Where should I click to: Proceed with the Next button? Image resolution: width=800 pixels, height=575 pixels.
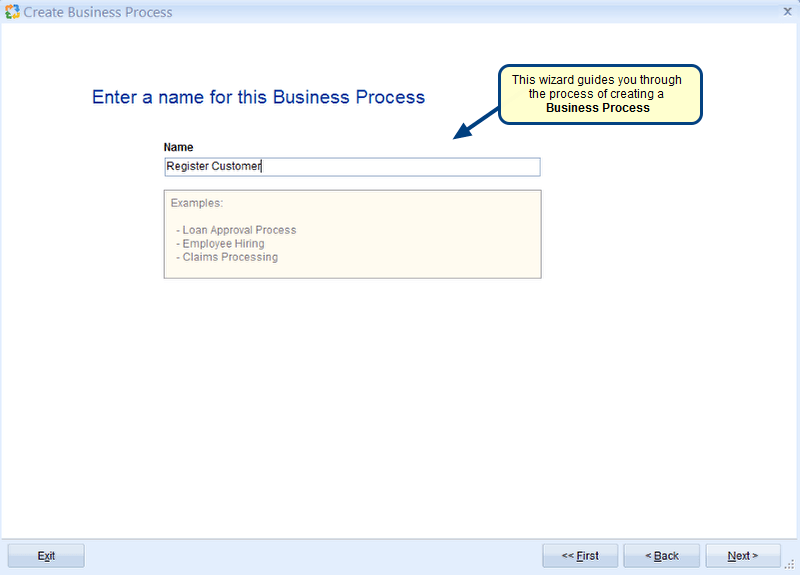(x=742, y=556)
